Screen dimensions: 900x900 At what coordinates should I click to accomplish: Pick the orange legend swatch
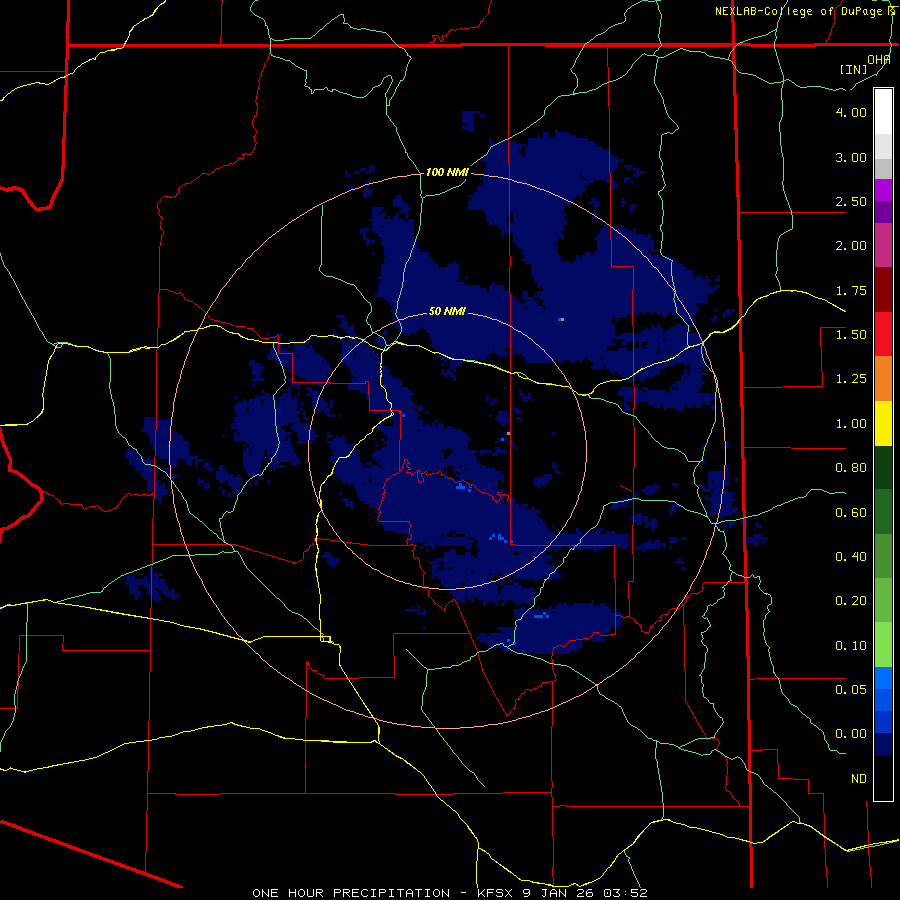(x=883, y=378)
